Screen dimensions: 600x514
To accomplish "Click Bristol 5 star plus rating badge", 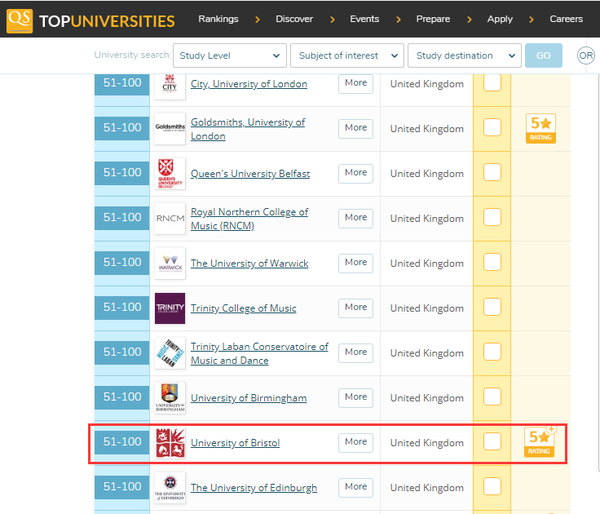I will (x=540, y=441).
